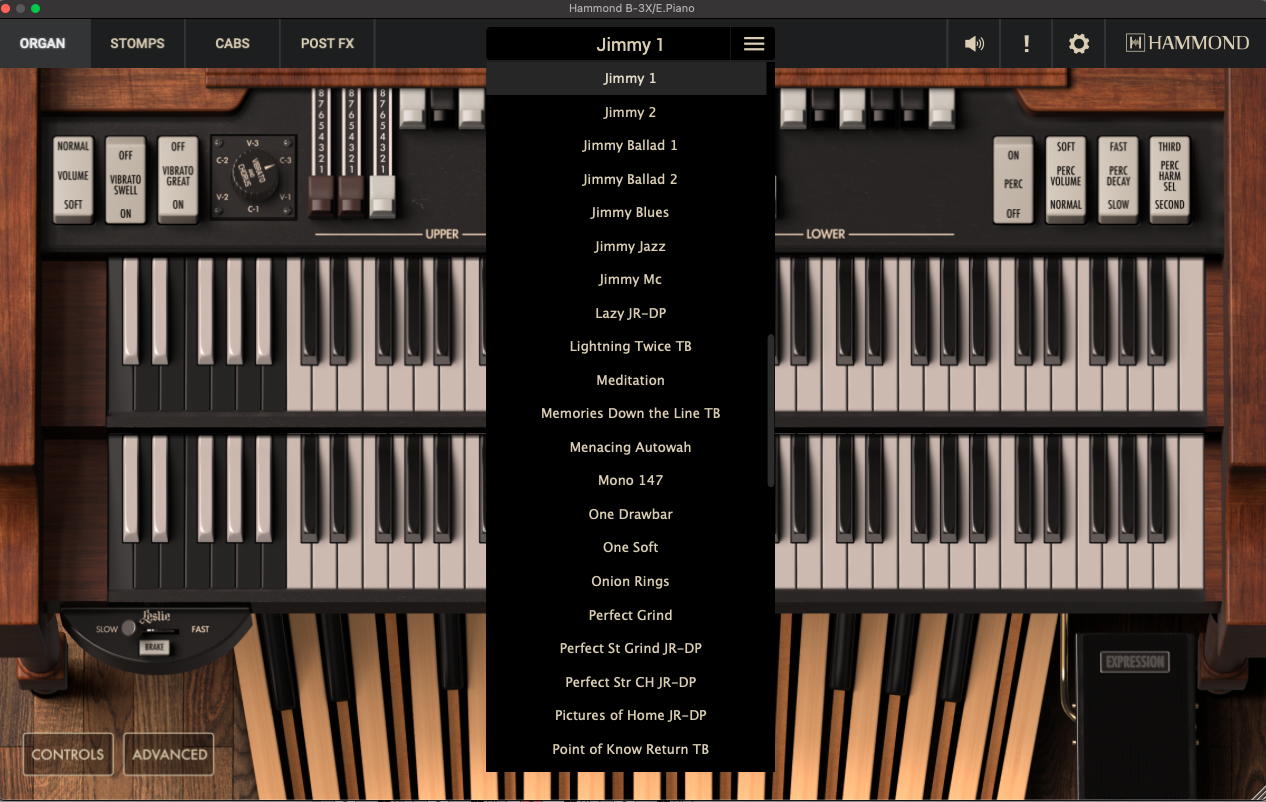
Task: Switch to the STOMPS tab
Action: coord(137,44)
